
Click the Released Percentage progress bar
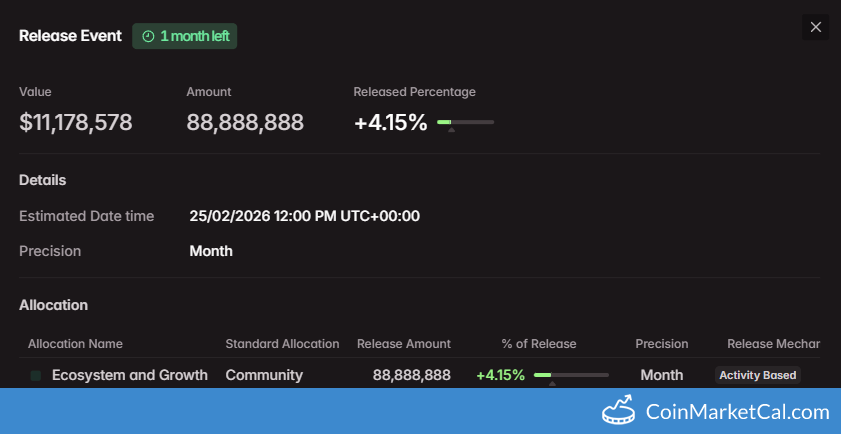[465, 122]
